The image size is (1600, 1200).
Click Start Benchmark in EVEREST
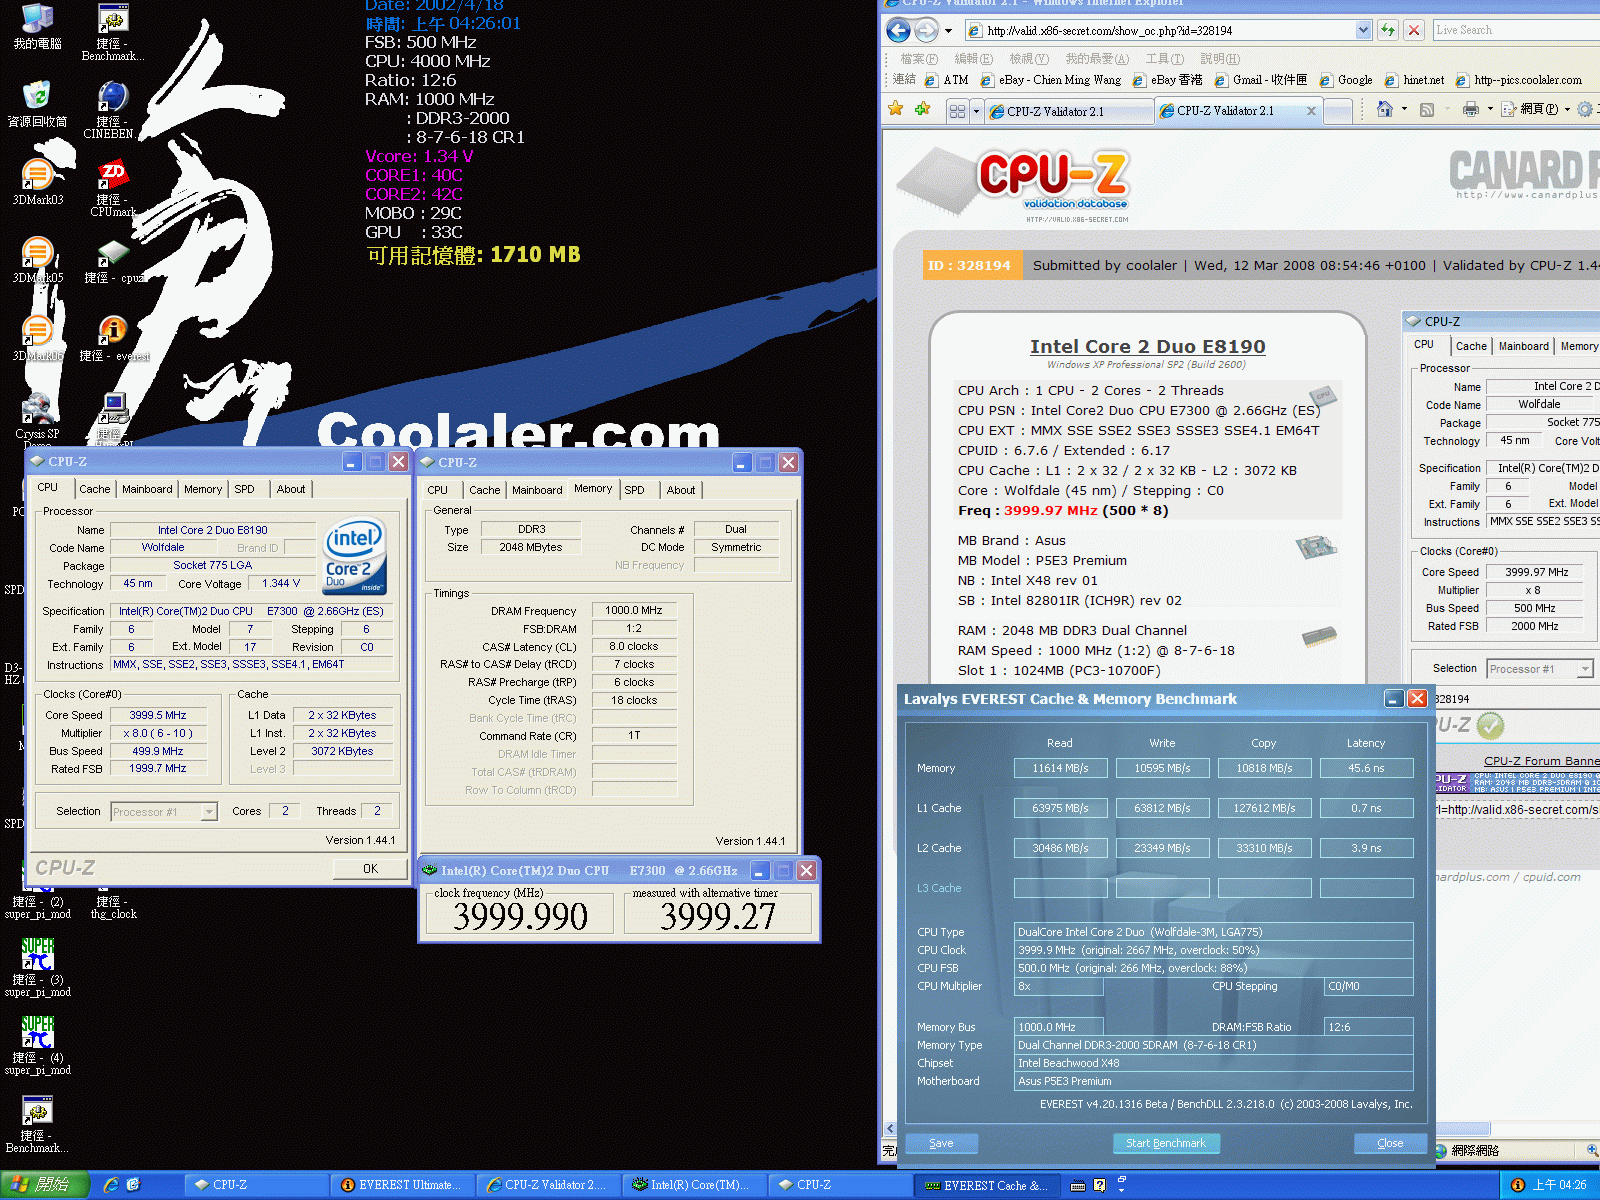click(1166, 1143)
